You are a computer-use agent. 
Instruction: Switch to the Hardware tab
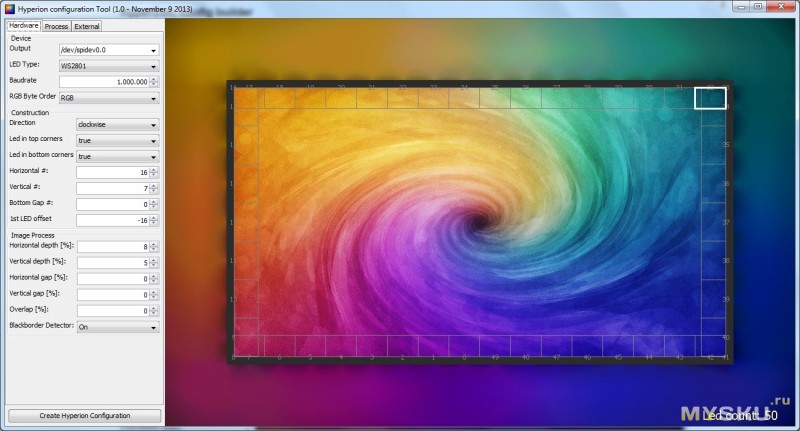(x=23, y=26)
